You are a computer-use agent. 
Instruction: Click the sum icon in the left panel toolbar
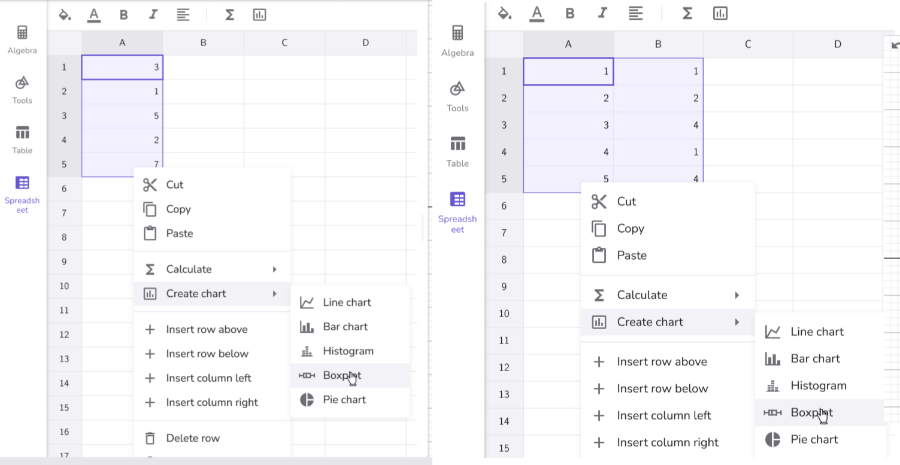click(230, 15)
